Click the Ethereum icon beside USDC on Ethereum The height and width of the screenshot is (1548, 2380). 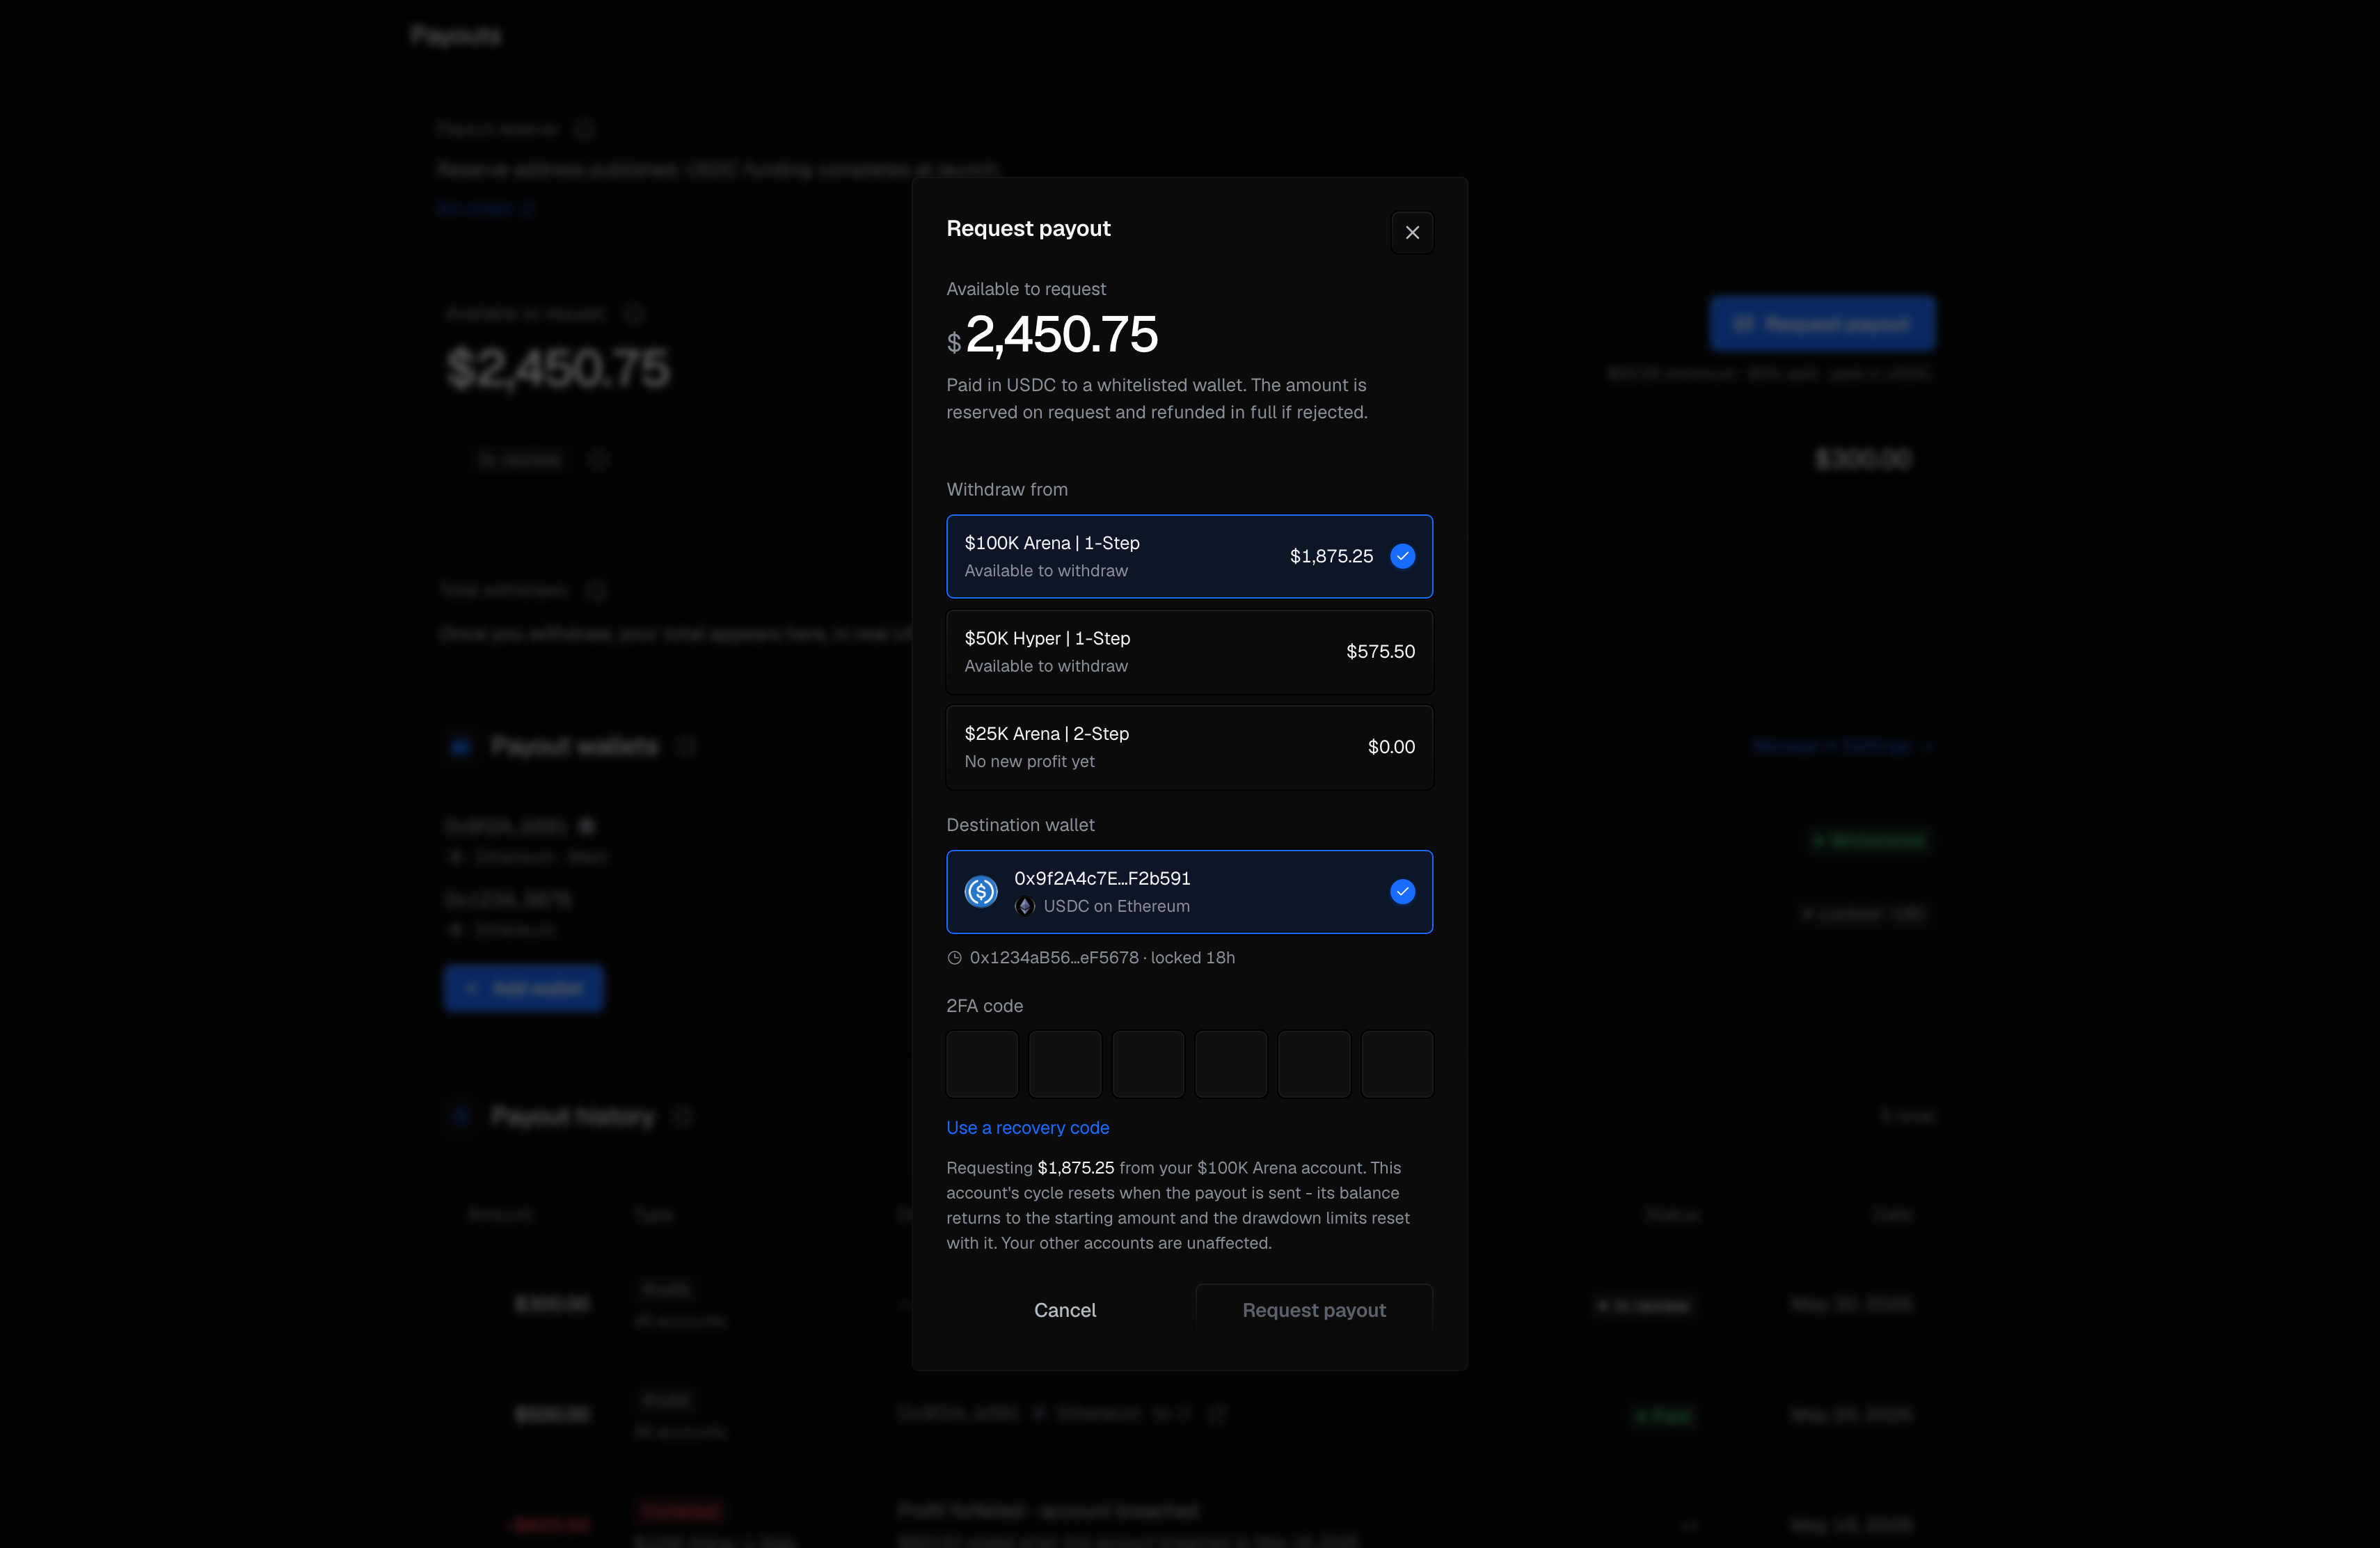point(1024,906)
